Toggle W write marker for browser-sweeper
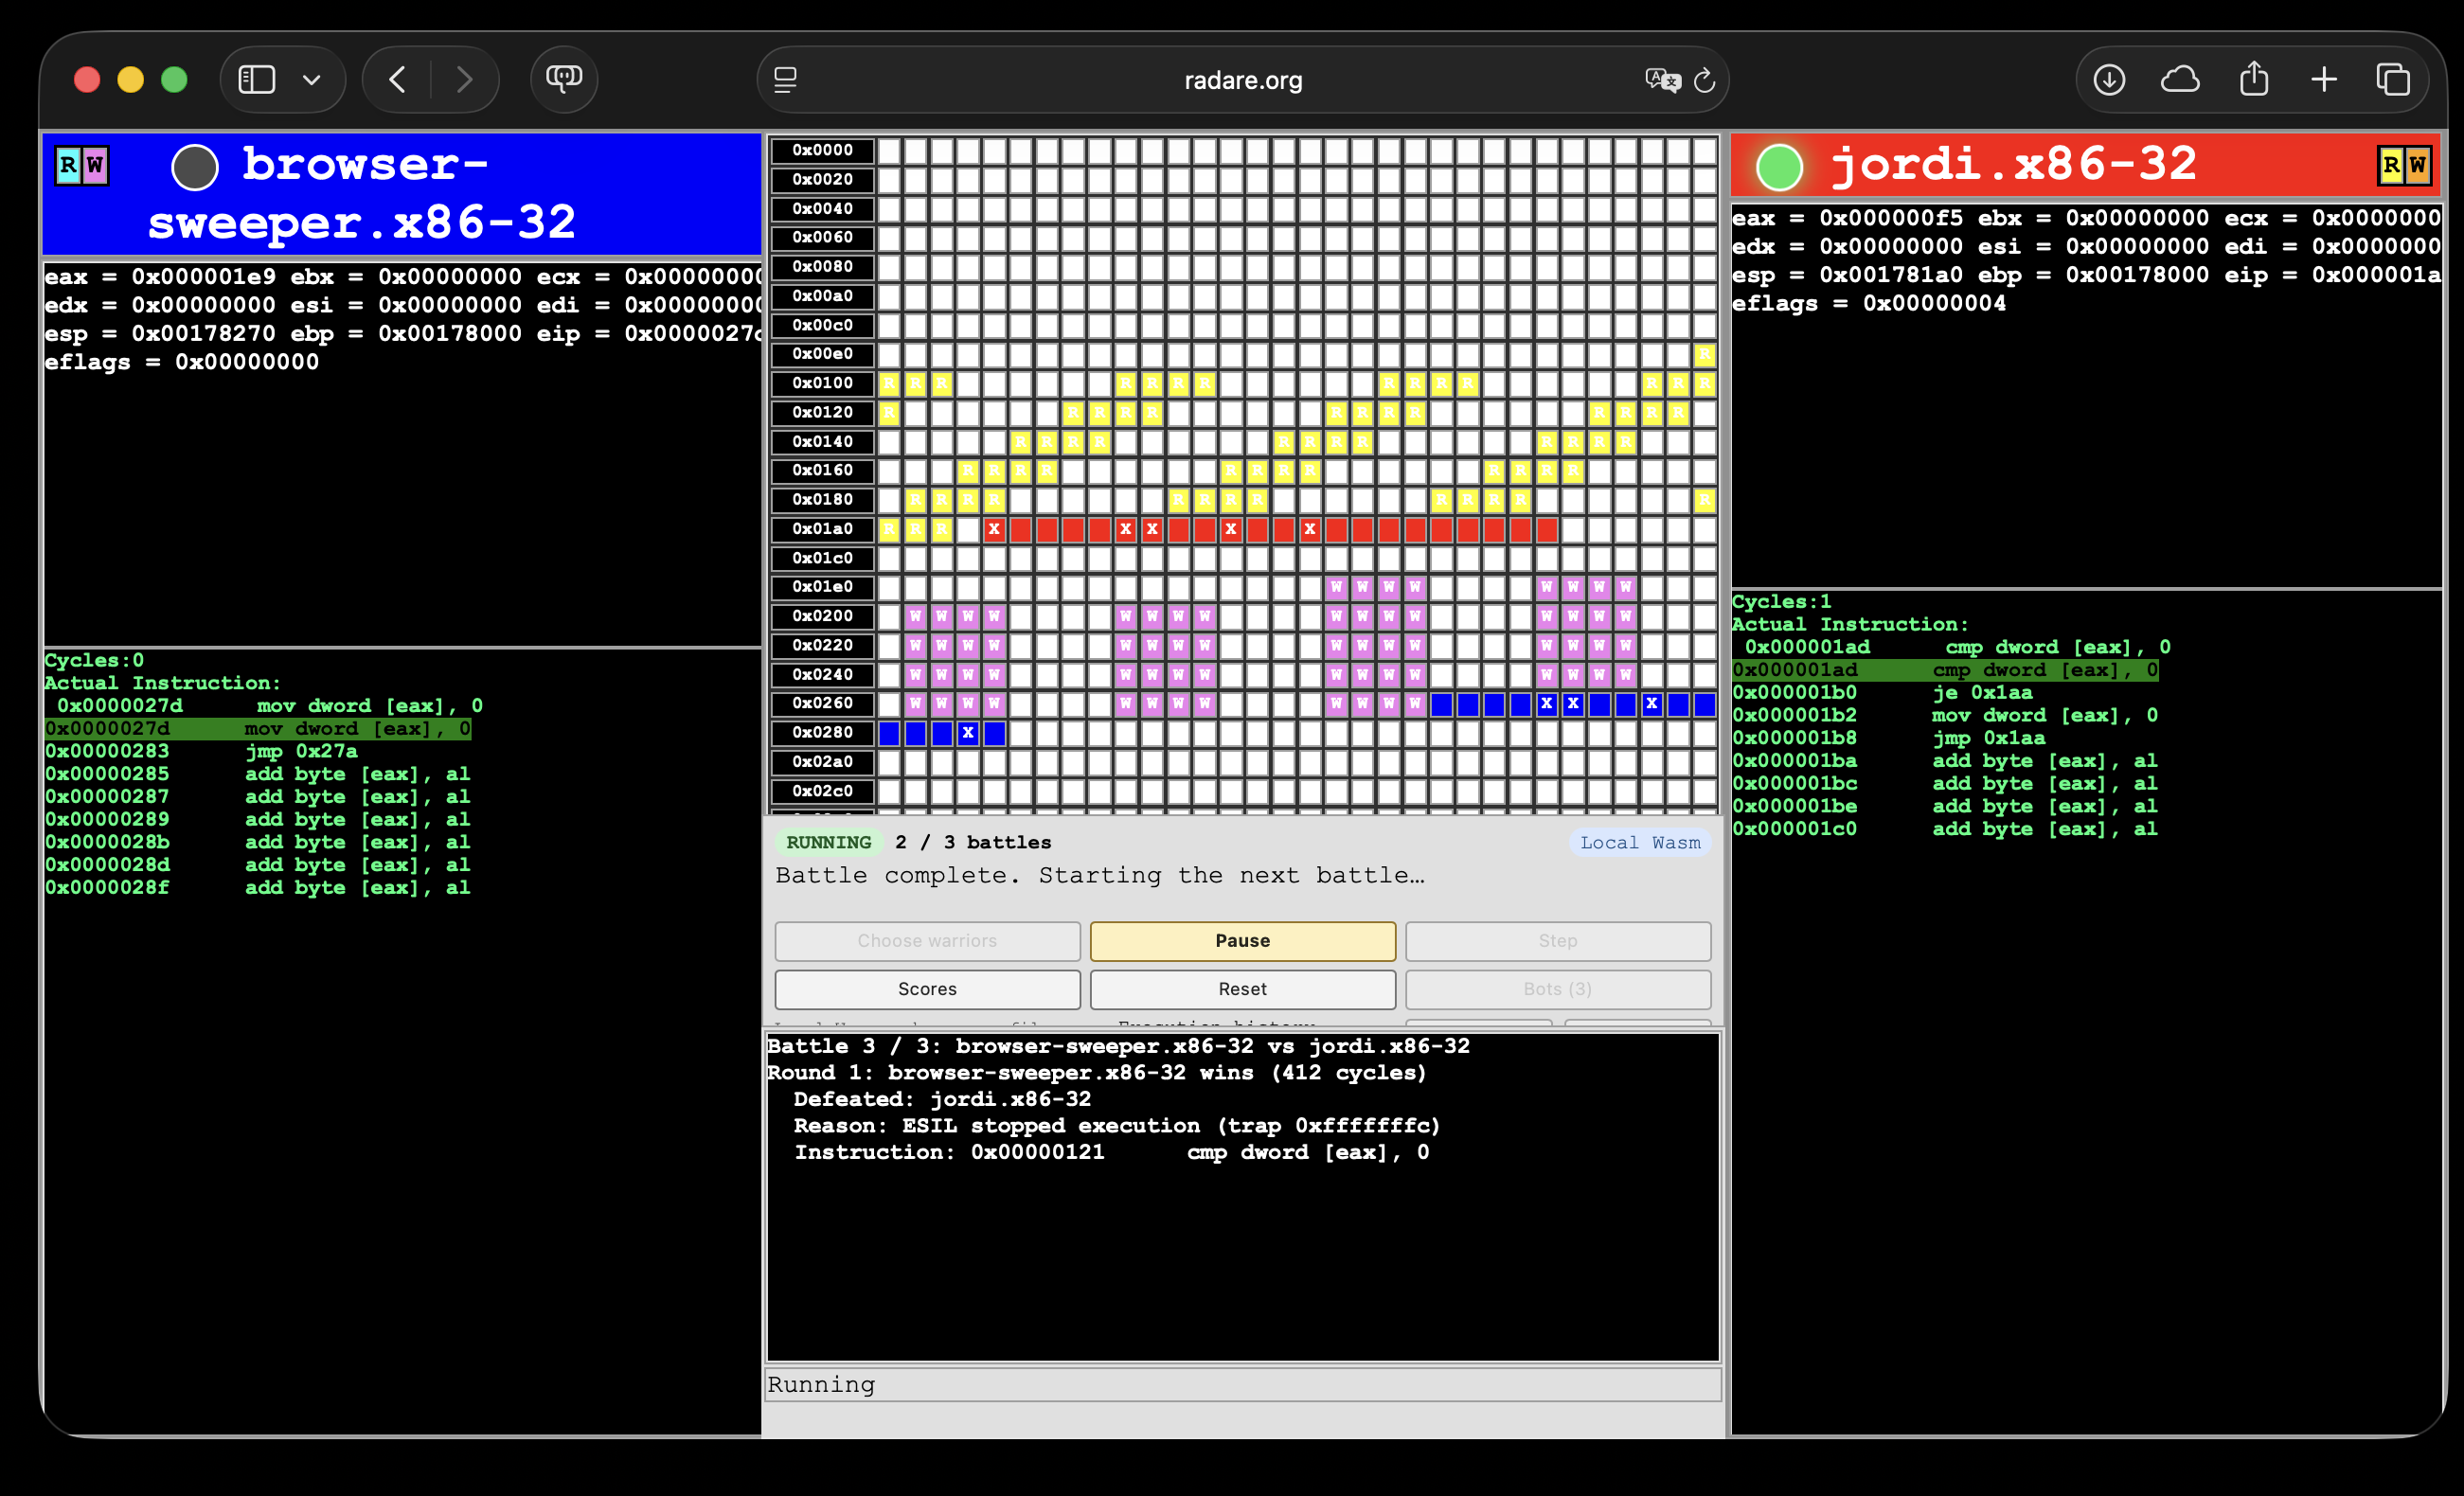 [95, 165]
